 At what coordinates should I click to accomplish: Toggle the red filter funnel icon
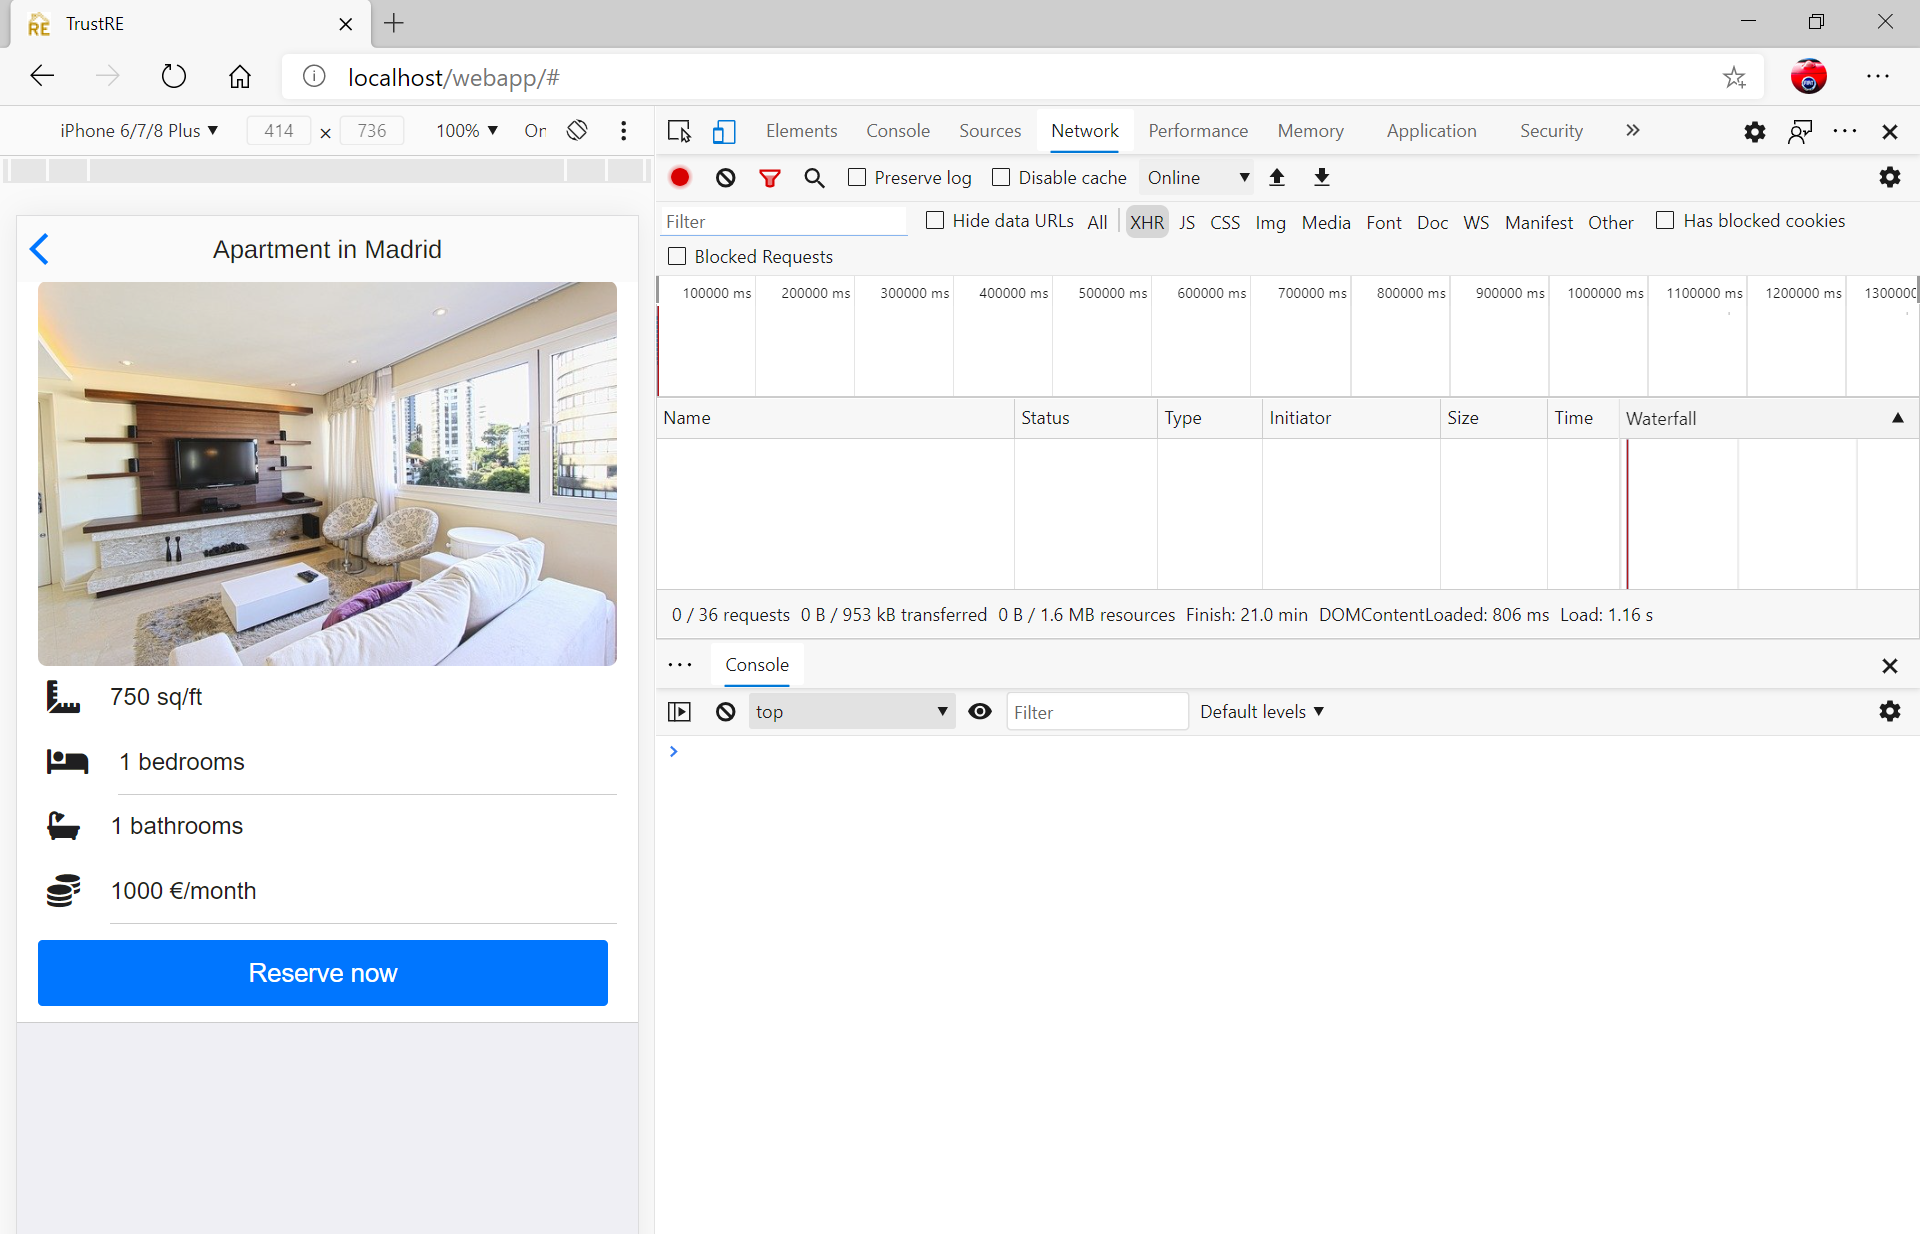click(x=769, y=178)
